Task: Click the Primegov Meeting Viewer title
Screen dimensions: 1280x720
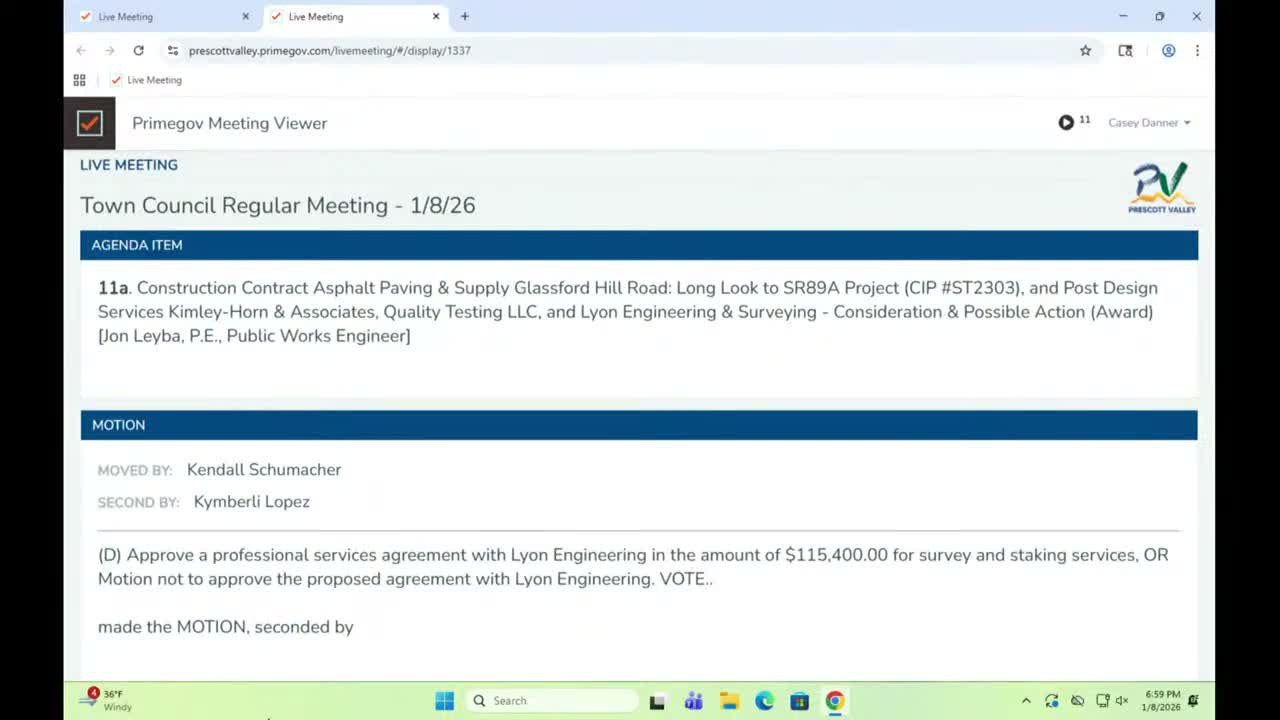Action: coord(230,123)
